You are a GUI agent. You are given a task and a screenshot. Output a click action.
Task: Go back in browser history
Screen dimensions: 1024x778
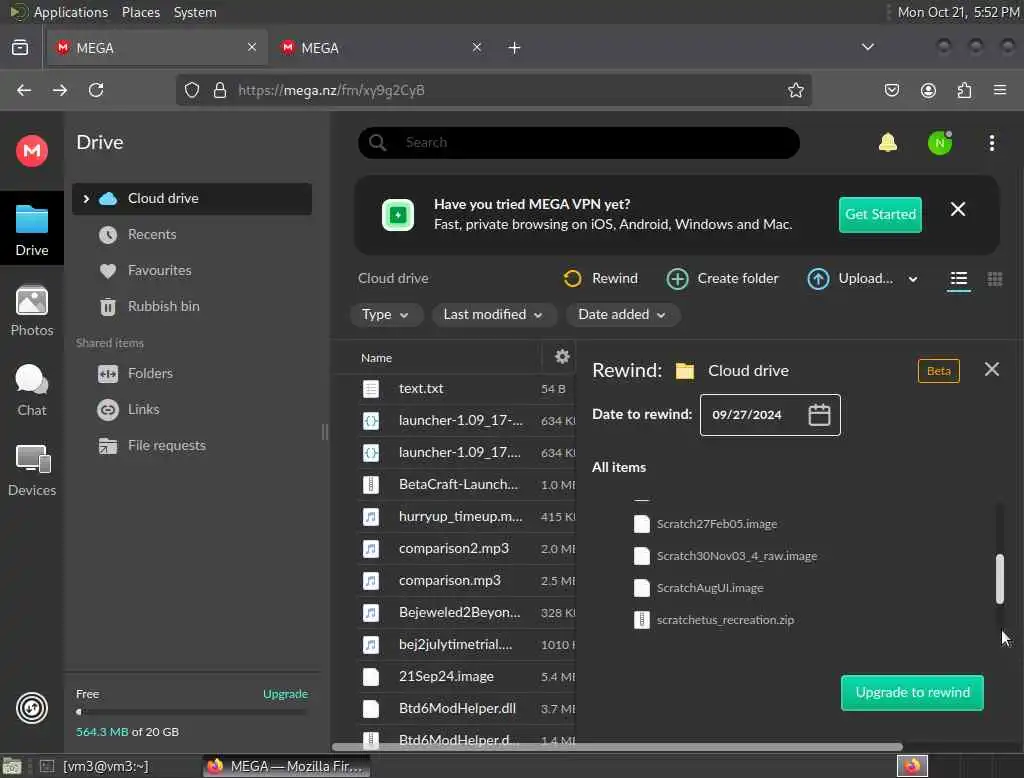24,90
